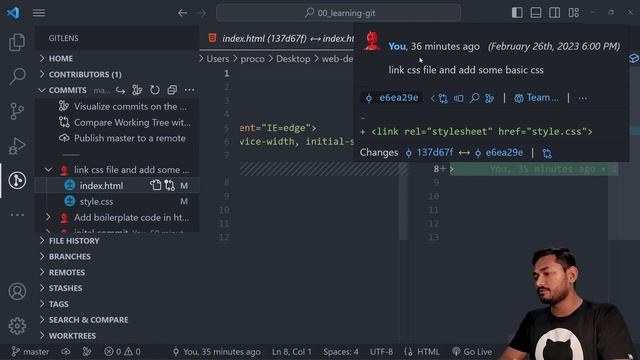Expand the 'Add boilerplate code in ht...' commit
Image resolution: width=640 pixels, height=360 pixels.
coord(49,218)
